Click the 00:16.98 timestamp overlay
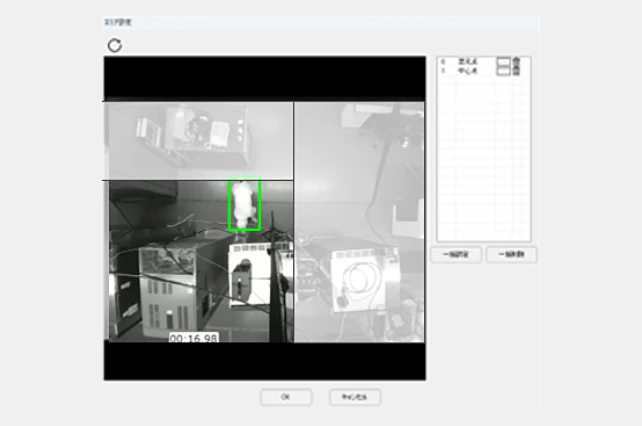This screenshot has width=642, height=426. pyautogui.click(x=193, y=339)
